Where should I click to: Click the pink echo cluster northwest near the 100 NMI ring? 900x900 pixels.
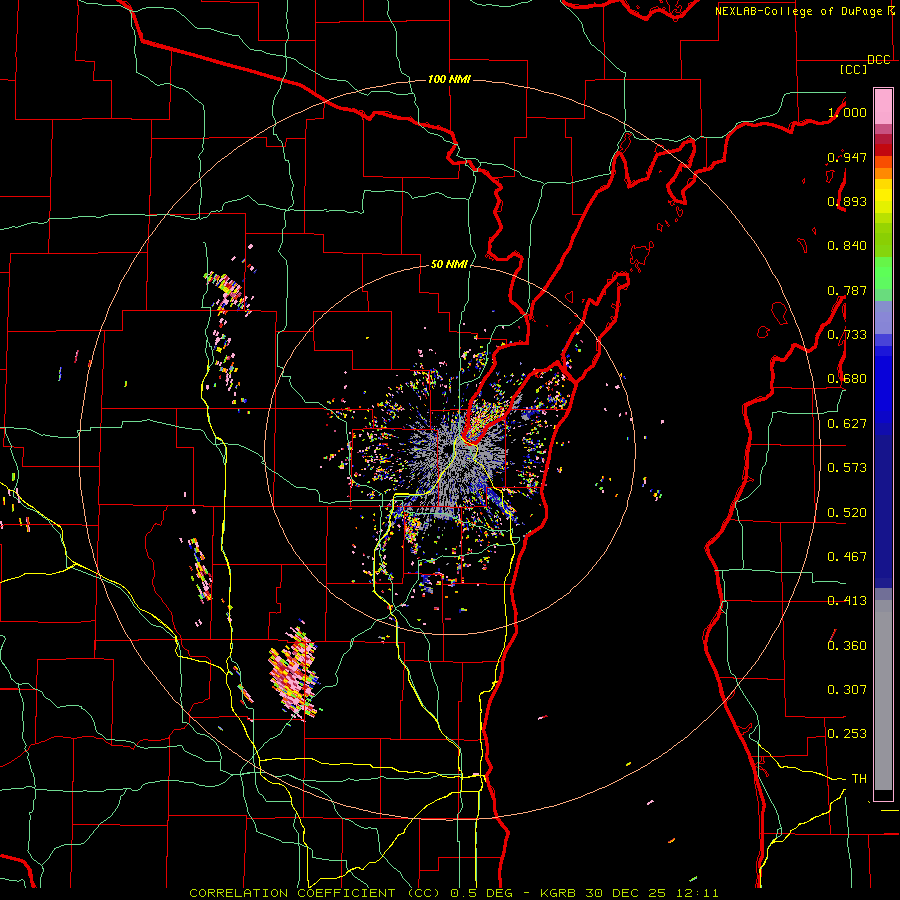[228, 290]
